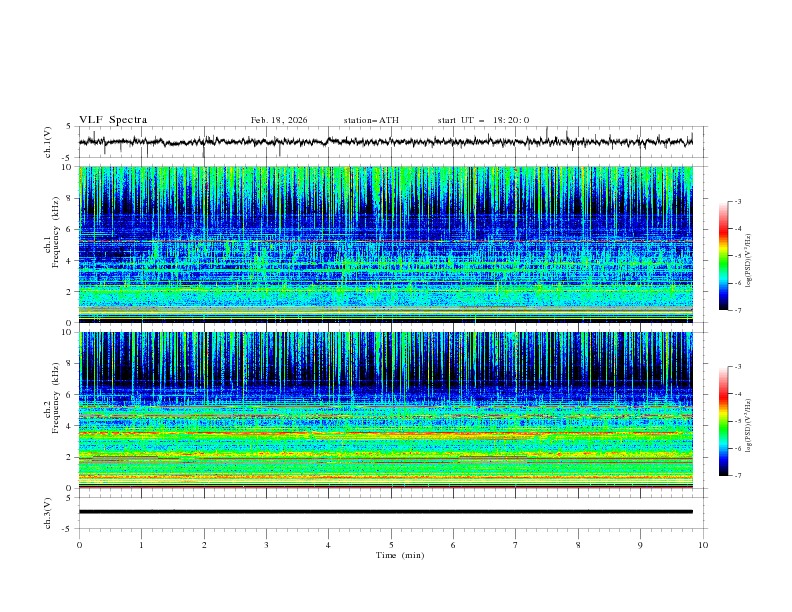Image resolution: width=792 pixels, height=612 pixels.
Task: Click the "VLF Spectra" plot title
Action: coord(113,120)
